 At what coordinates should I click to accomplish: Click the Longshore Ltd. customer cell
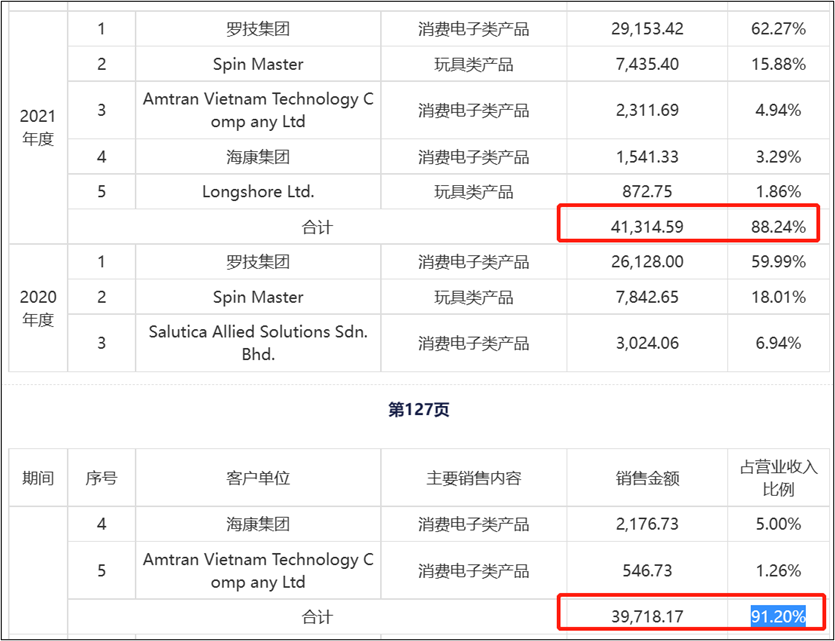pyautogui.click(x=258, y=192)
